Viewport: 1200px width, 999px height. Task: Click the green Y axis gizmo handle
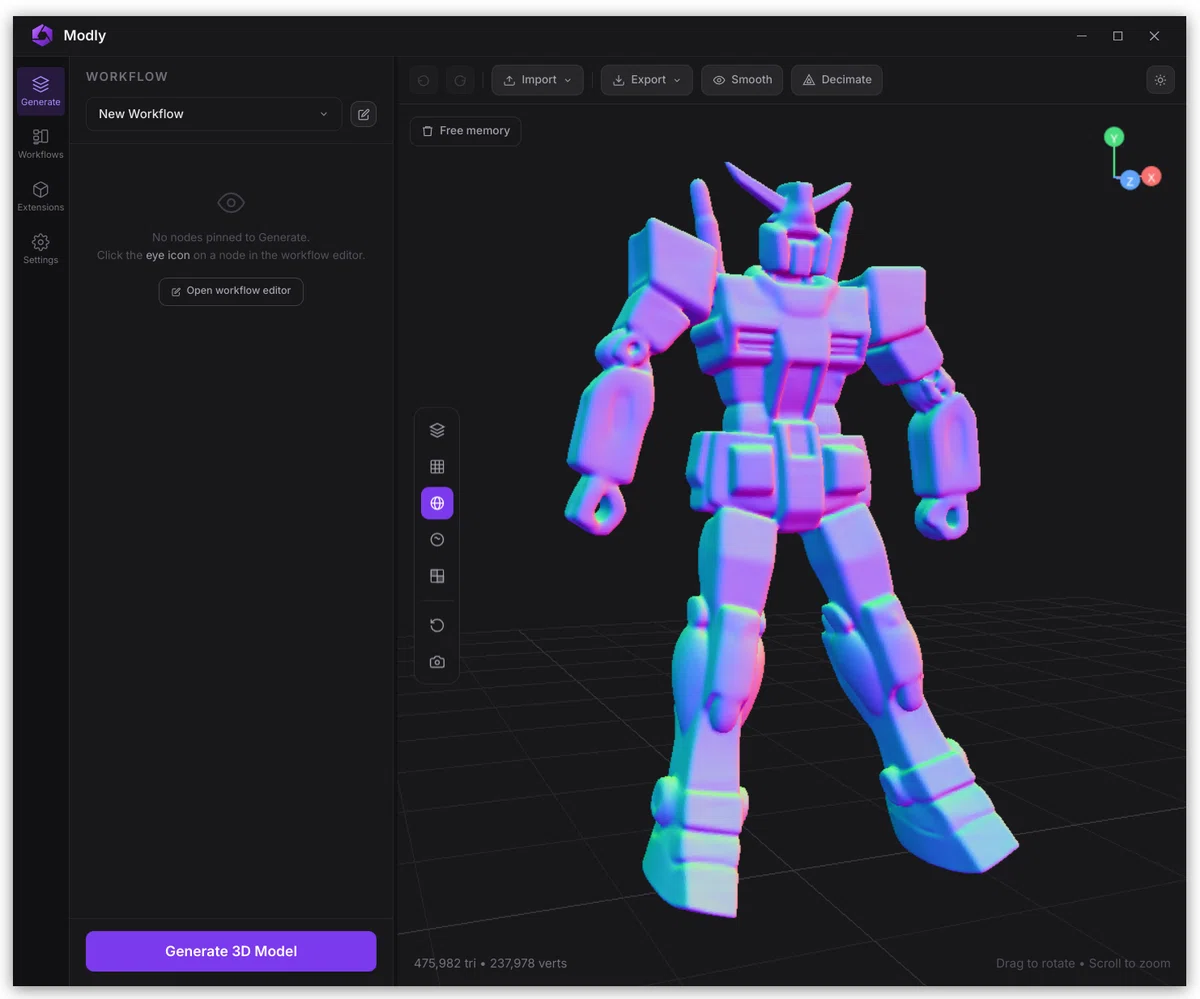(1113, 137)
